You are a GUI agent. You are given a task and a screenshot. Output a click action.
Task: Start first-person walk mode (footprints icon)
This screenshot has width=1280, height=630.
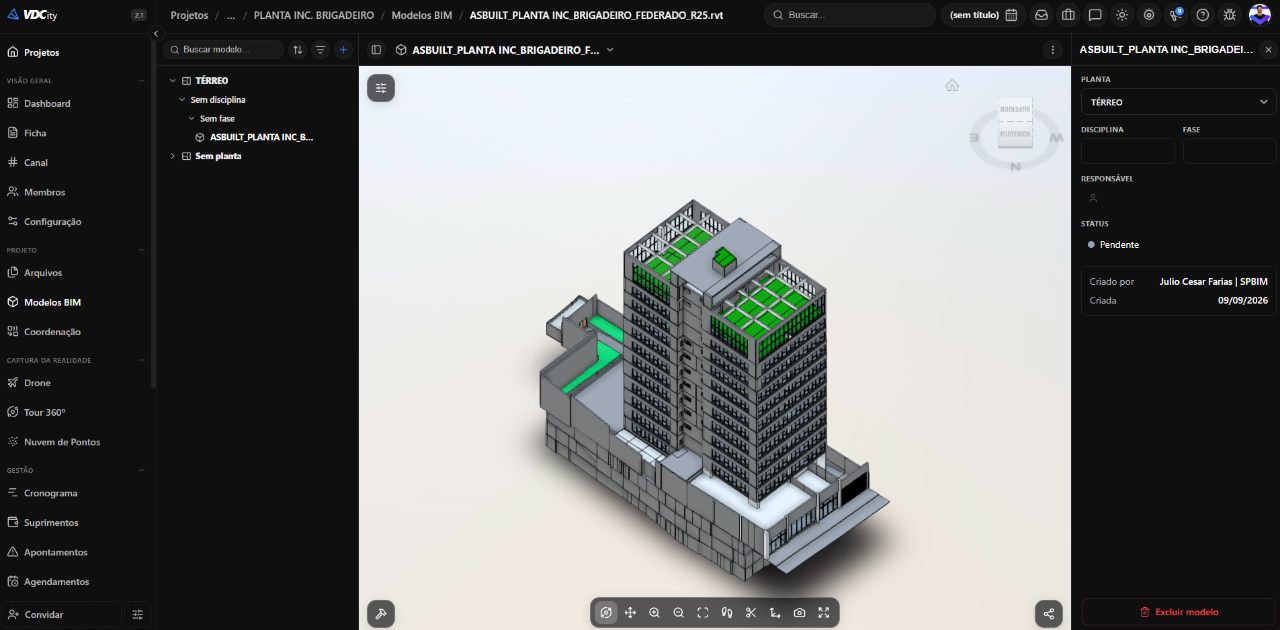[x=727, y=613]
